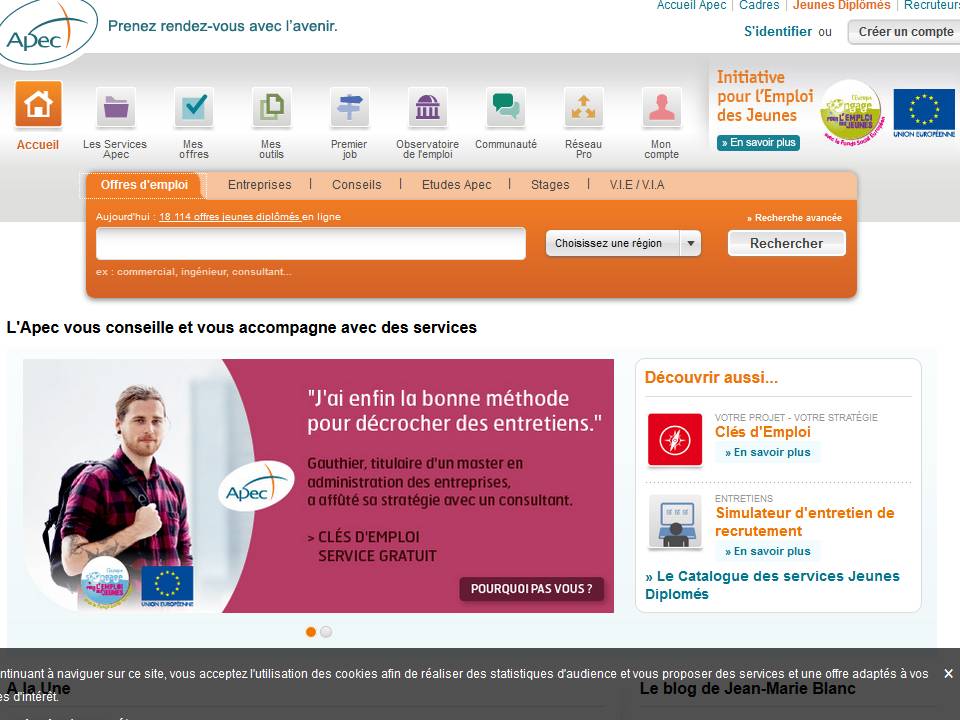Switch to the Stages tab
This screenshot has width=960, height=720.
[x=550, y=185]
